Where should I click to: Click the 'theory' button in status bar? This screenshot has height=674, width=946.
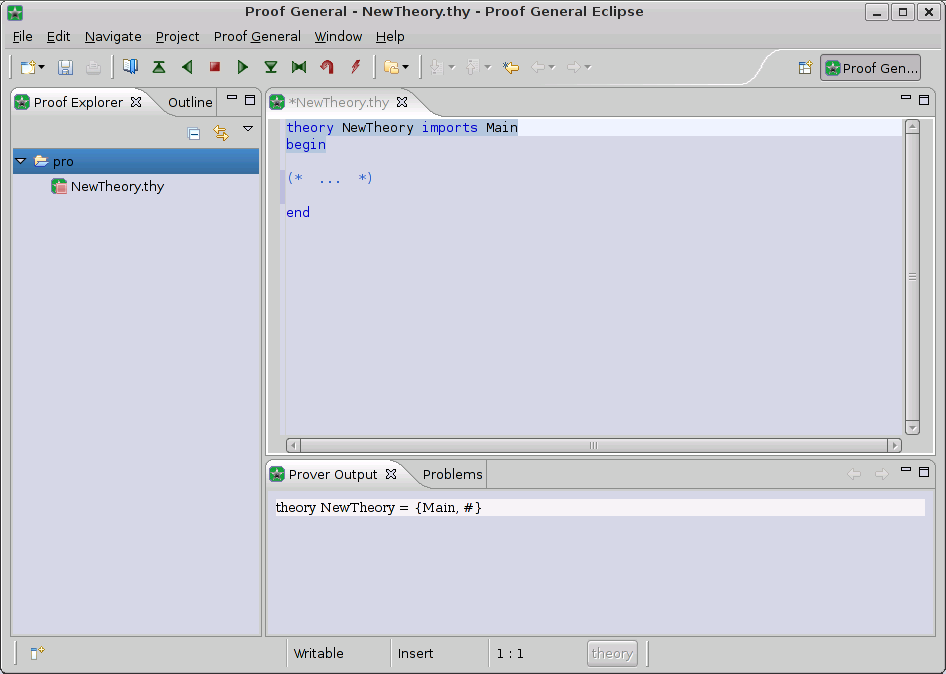point(612,653)
